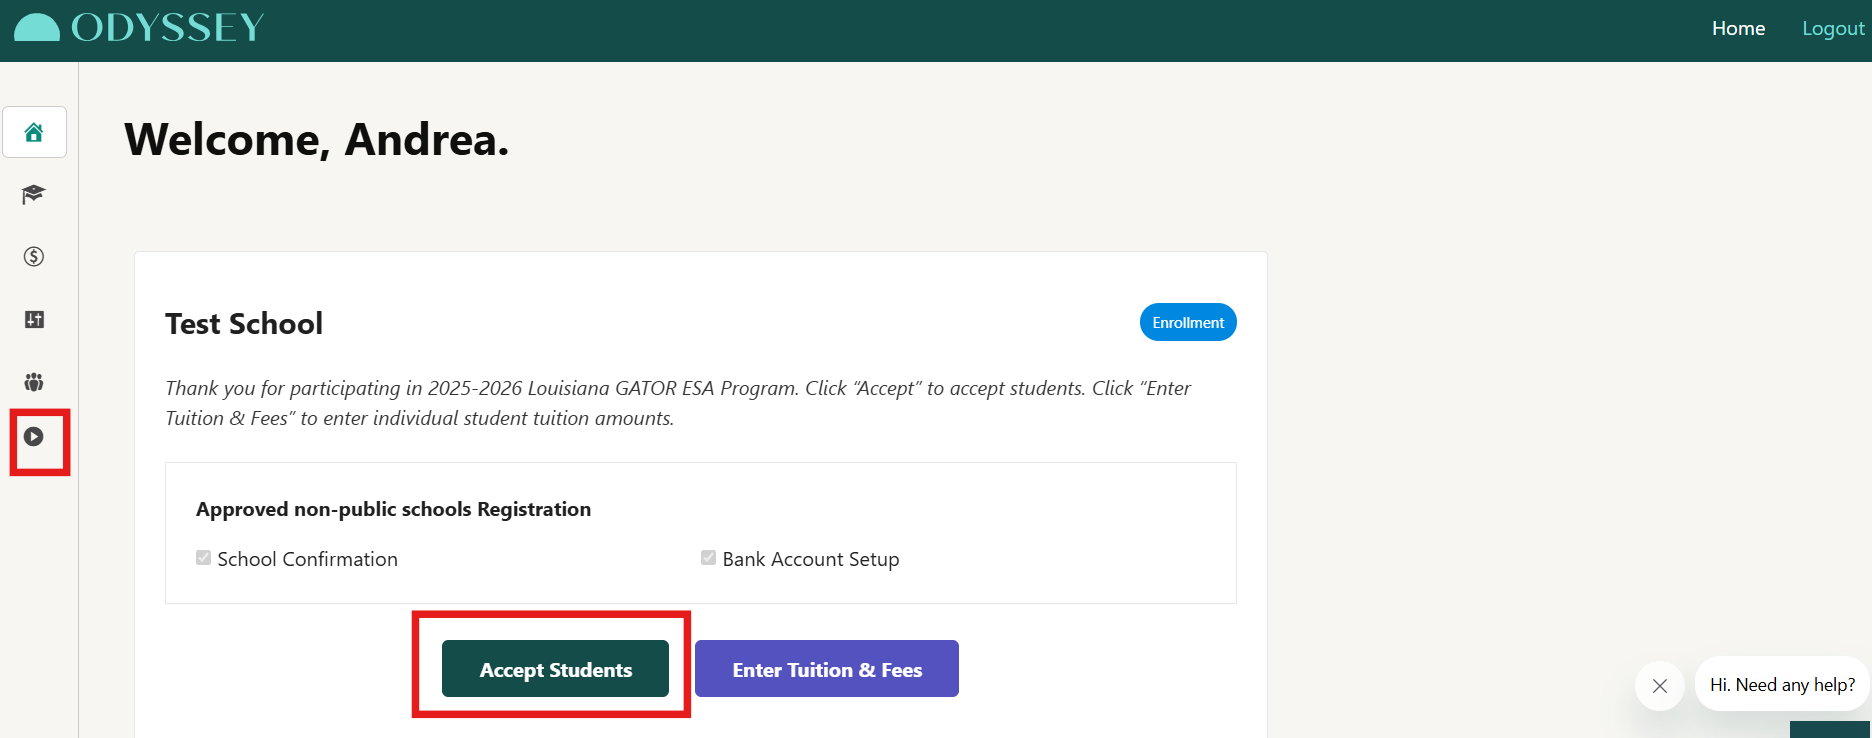Viewport: 1872px width, 738px height.
Task: Click the Approved non-public schools Registration heading
Action: (x=393, y=509)
